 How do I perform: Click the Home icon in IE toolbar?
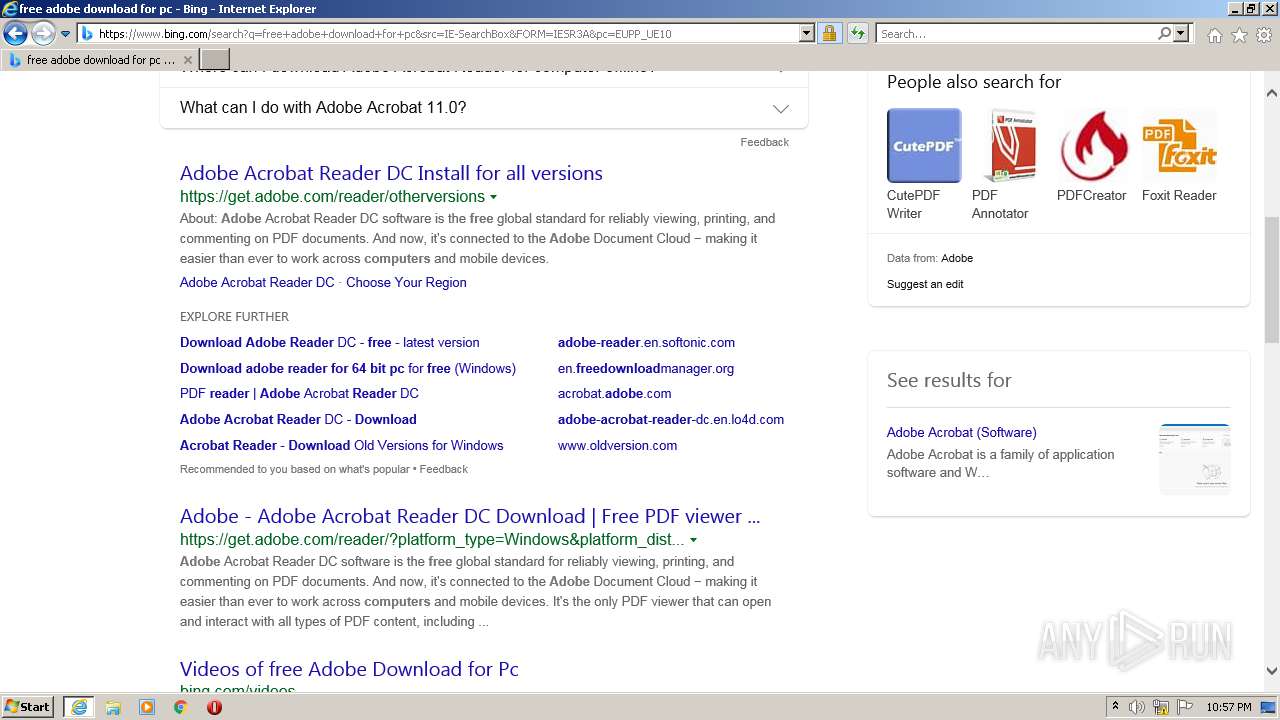[x=1214, y=35]
